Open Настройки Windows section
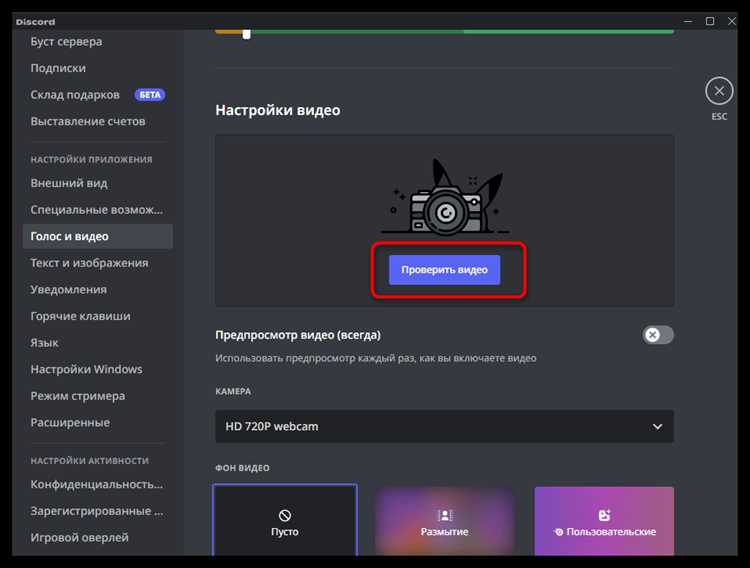750x568 pixels. pyautogui.click(x=87, y=369)
